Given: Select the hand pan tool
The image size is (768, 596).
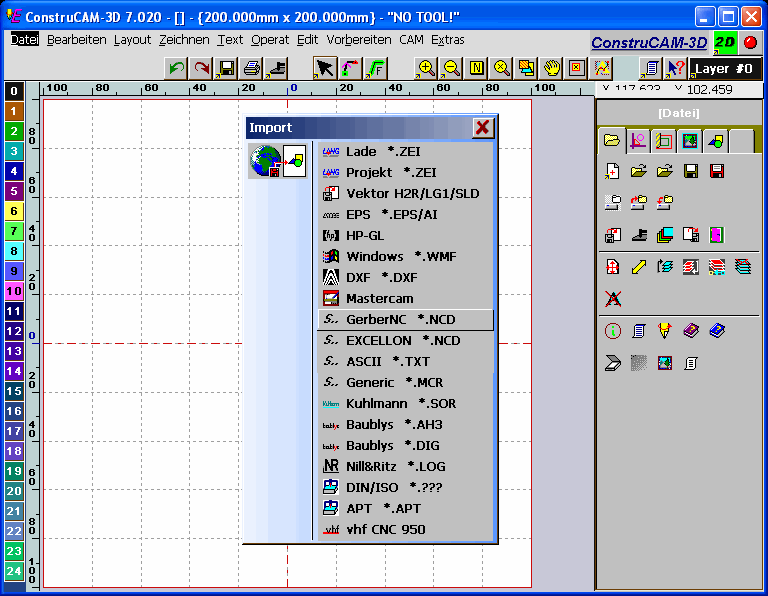Looking at the screenshot, I should point(551,68).
